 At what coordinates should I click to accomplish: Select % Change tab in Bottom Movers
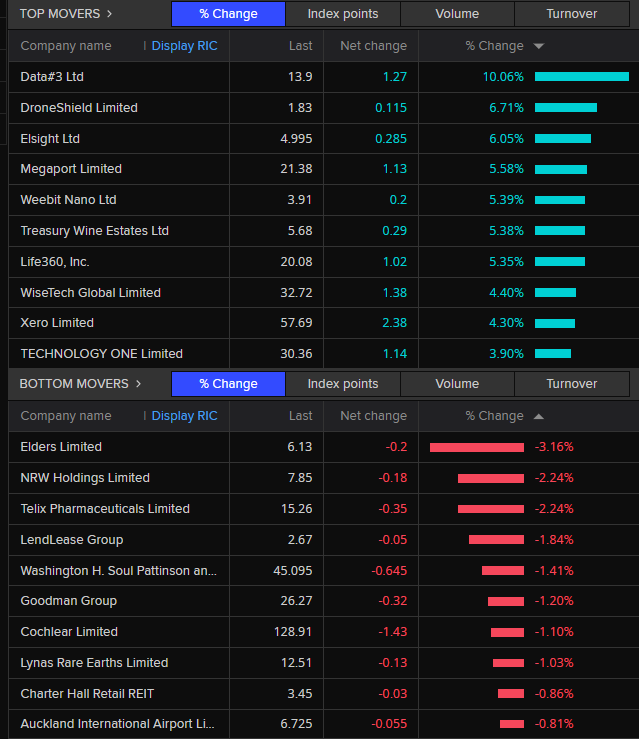[x=229, y=384]
